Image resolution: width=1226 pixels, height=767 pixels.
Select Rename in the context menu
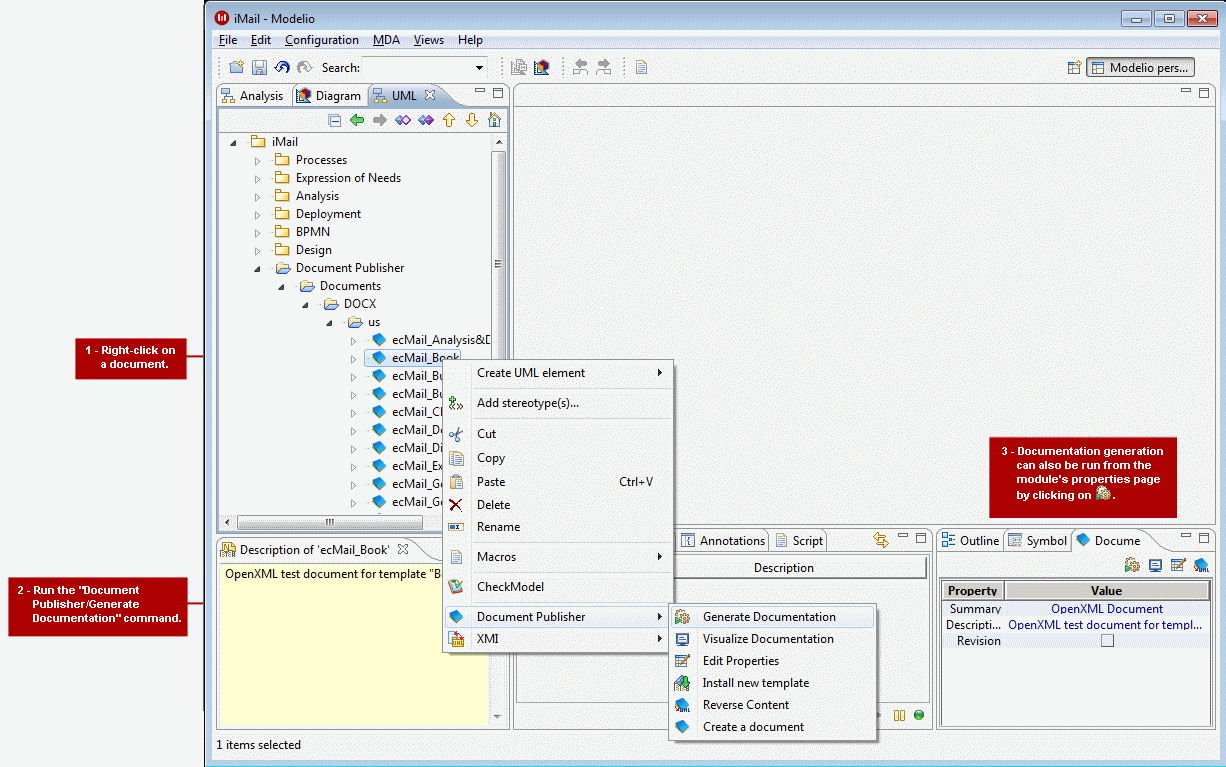(557, 527)
